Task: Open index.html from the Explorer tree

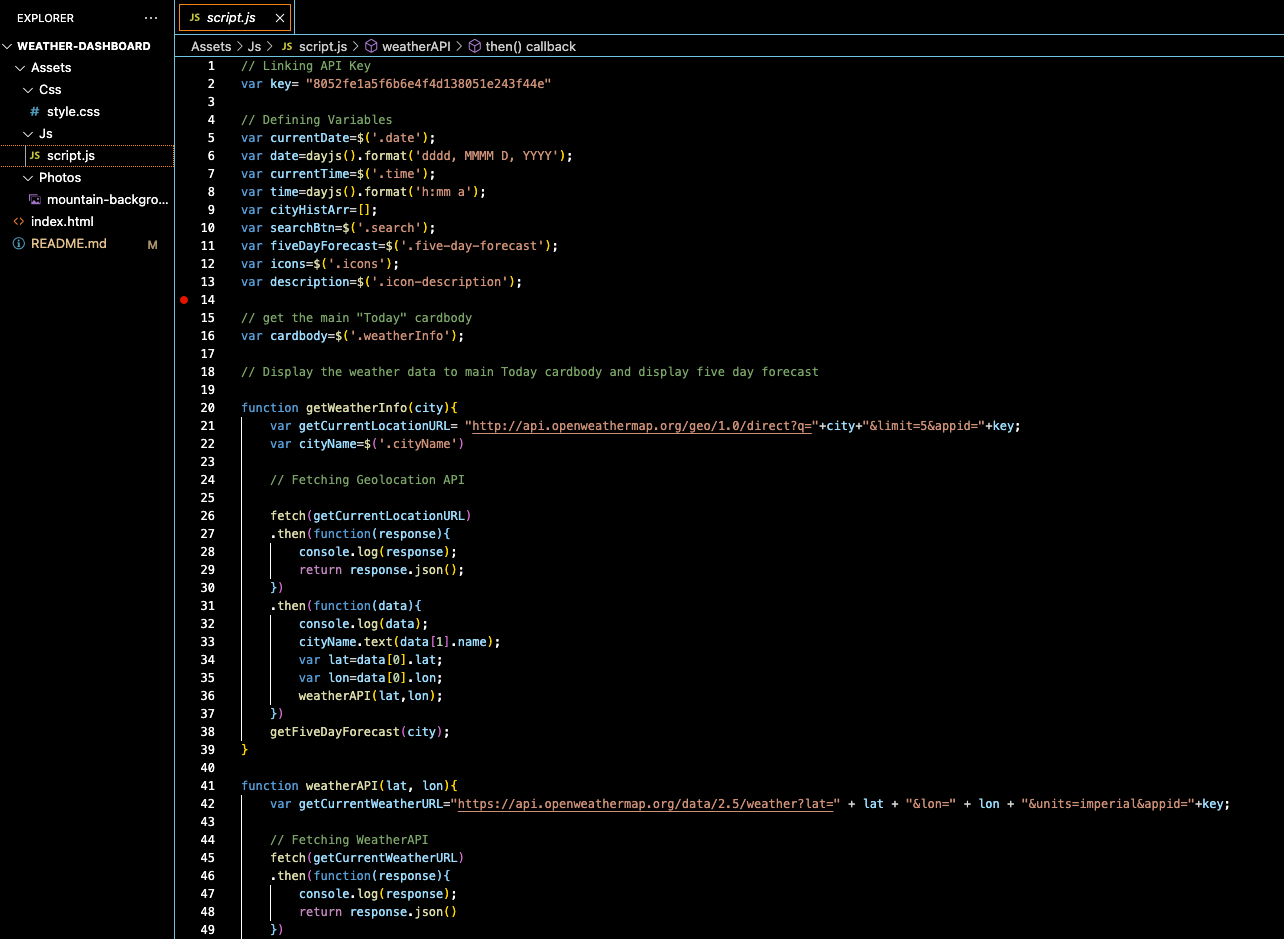Action: click(62, 222)
